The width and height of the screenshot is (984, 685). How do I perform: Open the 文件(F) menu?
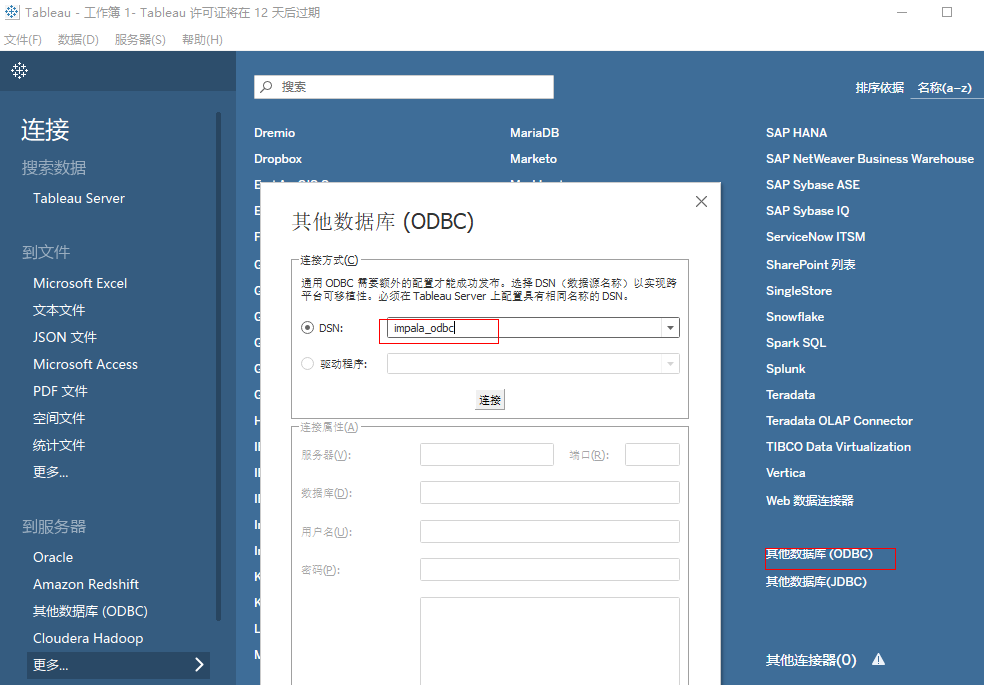(x=23, y=40)
